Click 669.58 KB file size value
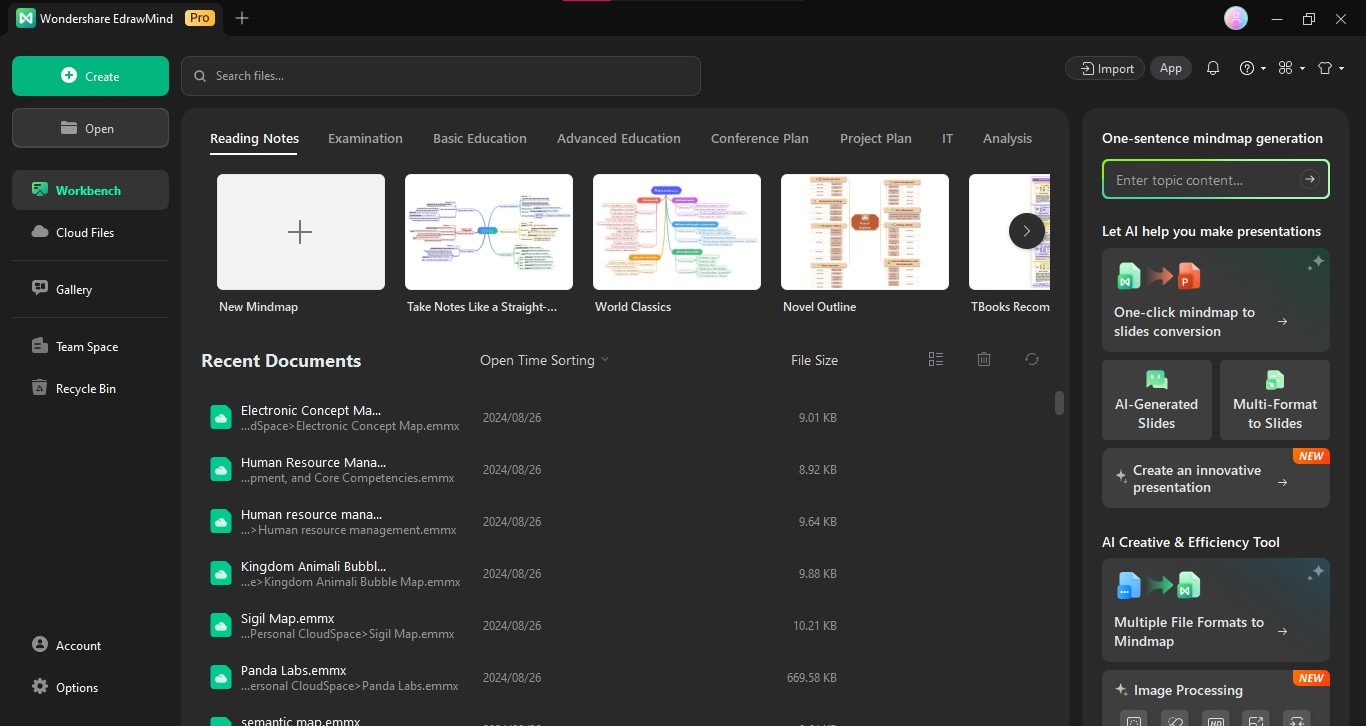This screenshot has height=726, width=1366. [812, 678]
